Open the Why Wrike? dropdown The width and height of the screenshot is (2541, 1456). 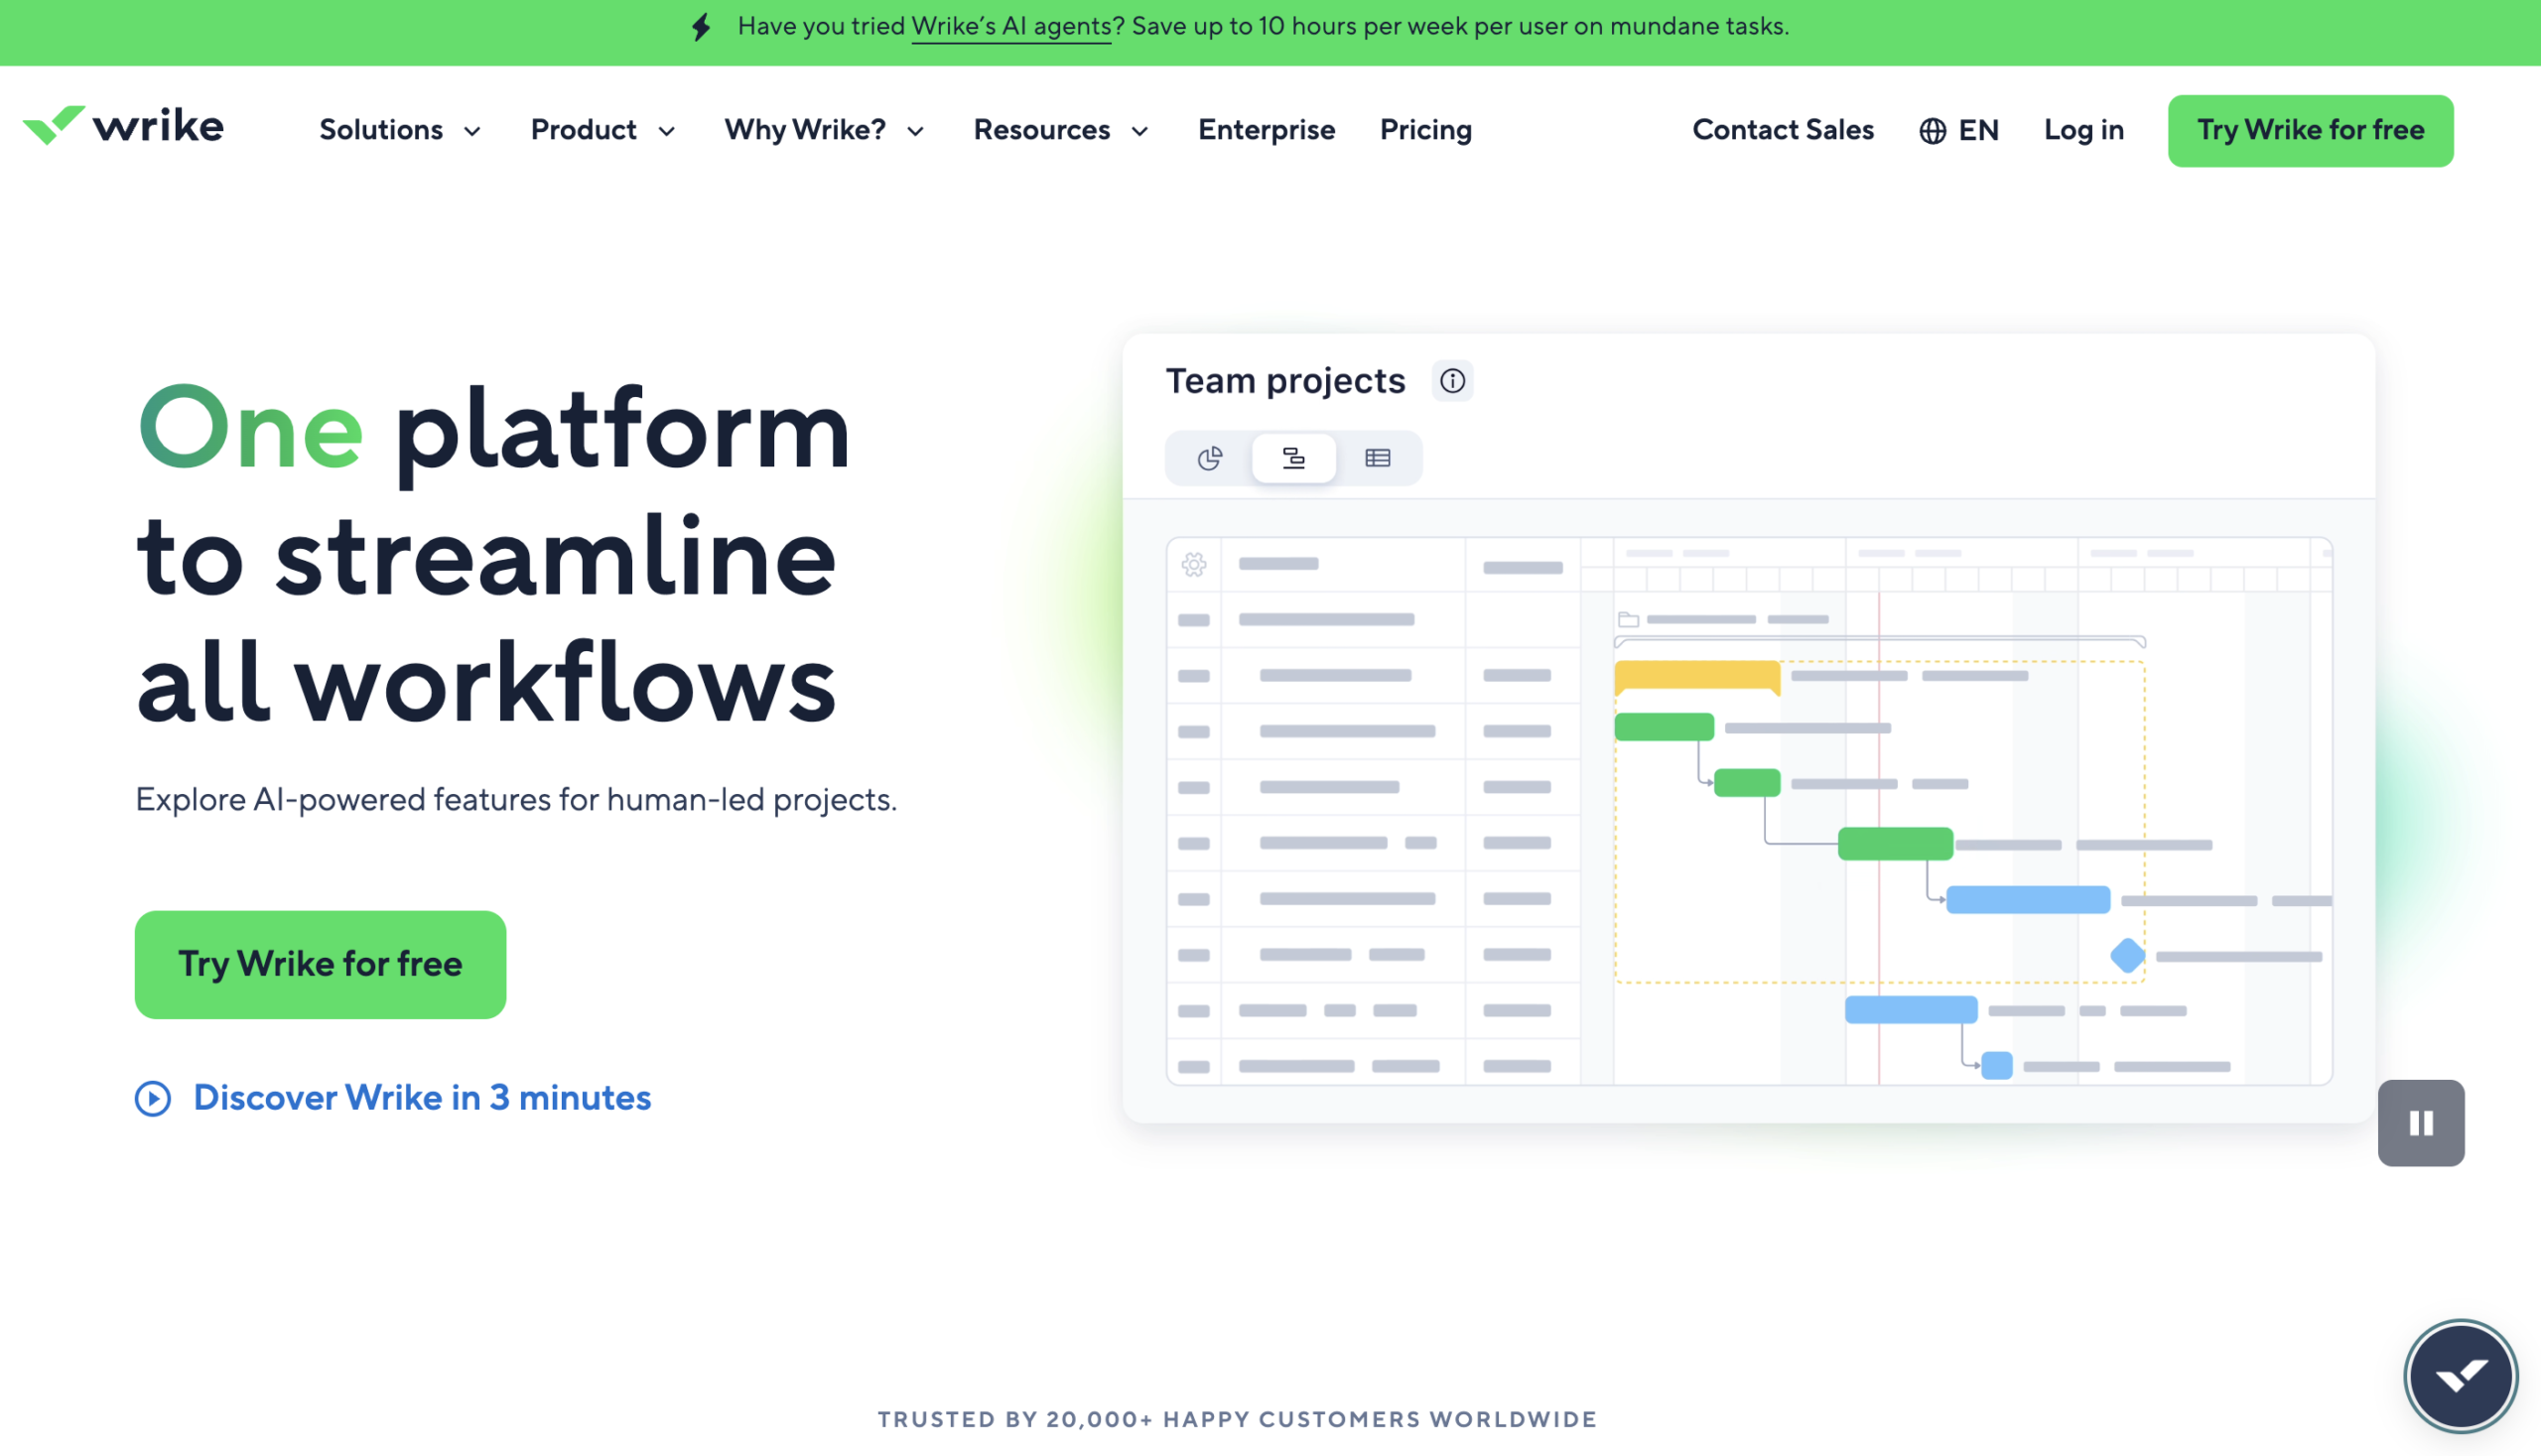pos(824,130)
